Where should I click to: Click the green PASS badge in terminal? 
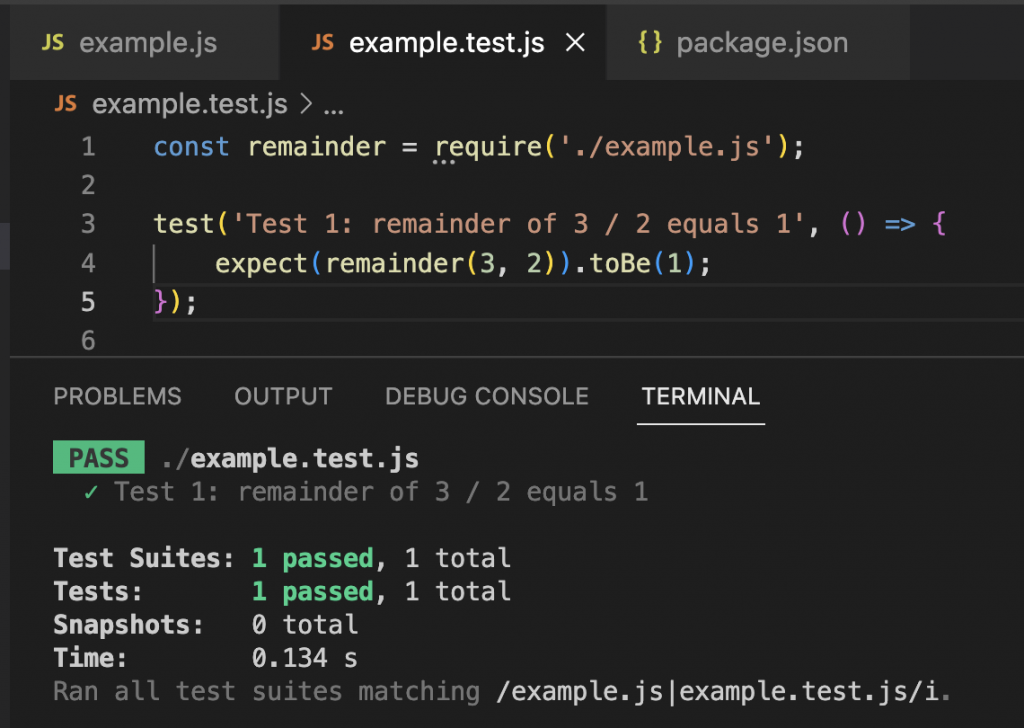click(x=98, y=459)
